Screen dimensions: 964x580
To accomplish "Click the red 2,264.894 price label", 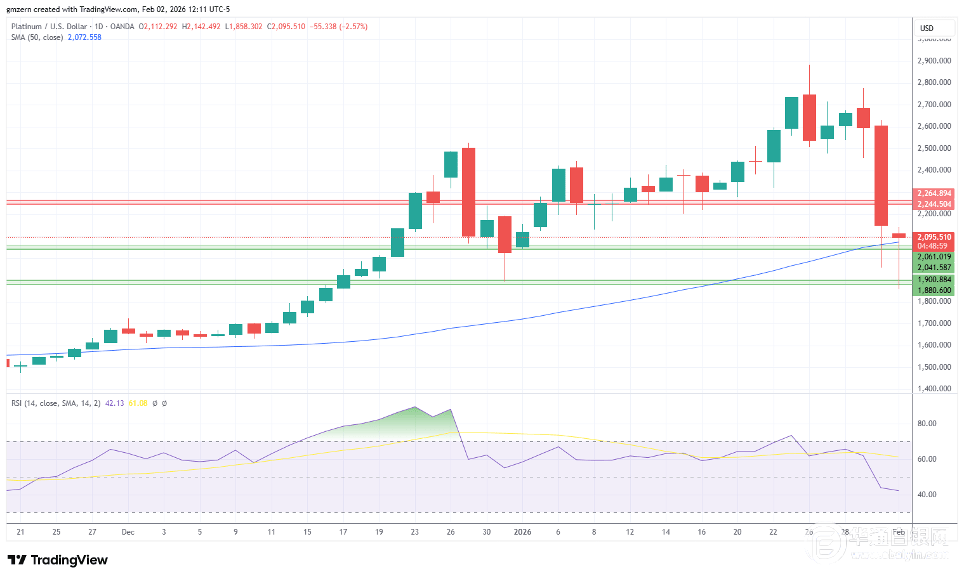I will (x=934, y=193).
